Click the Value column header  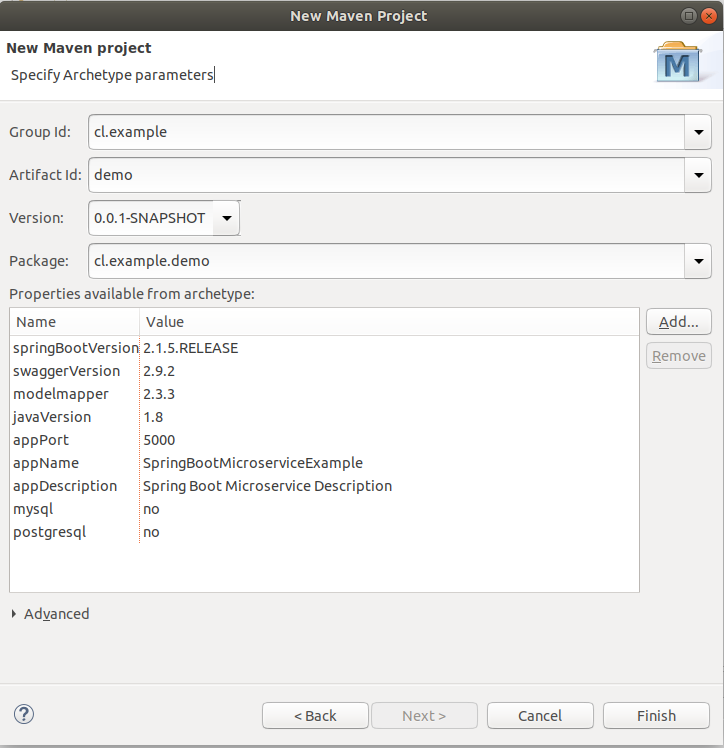tap(389, 322)
